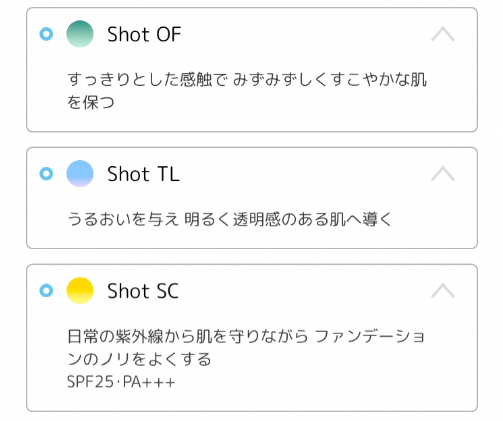Click the すっきりとした感触で description line
This screenshot has height=421, width=503.
[247, 80]
